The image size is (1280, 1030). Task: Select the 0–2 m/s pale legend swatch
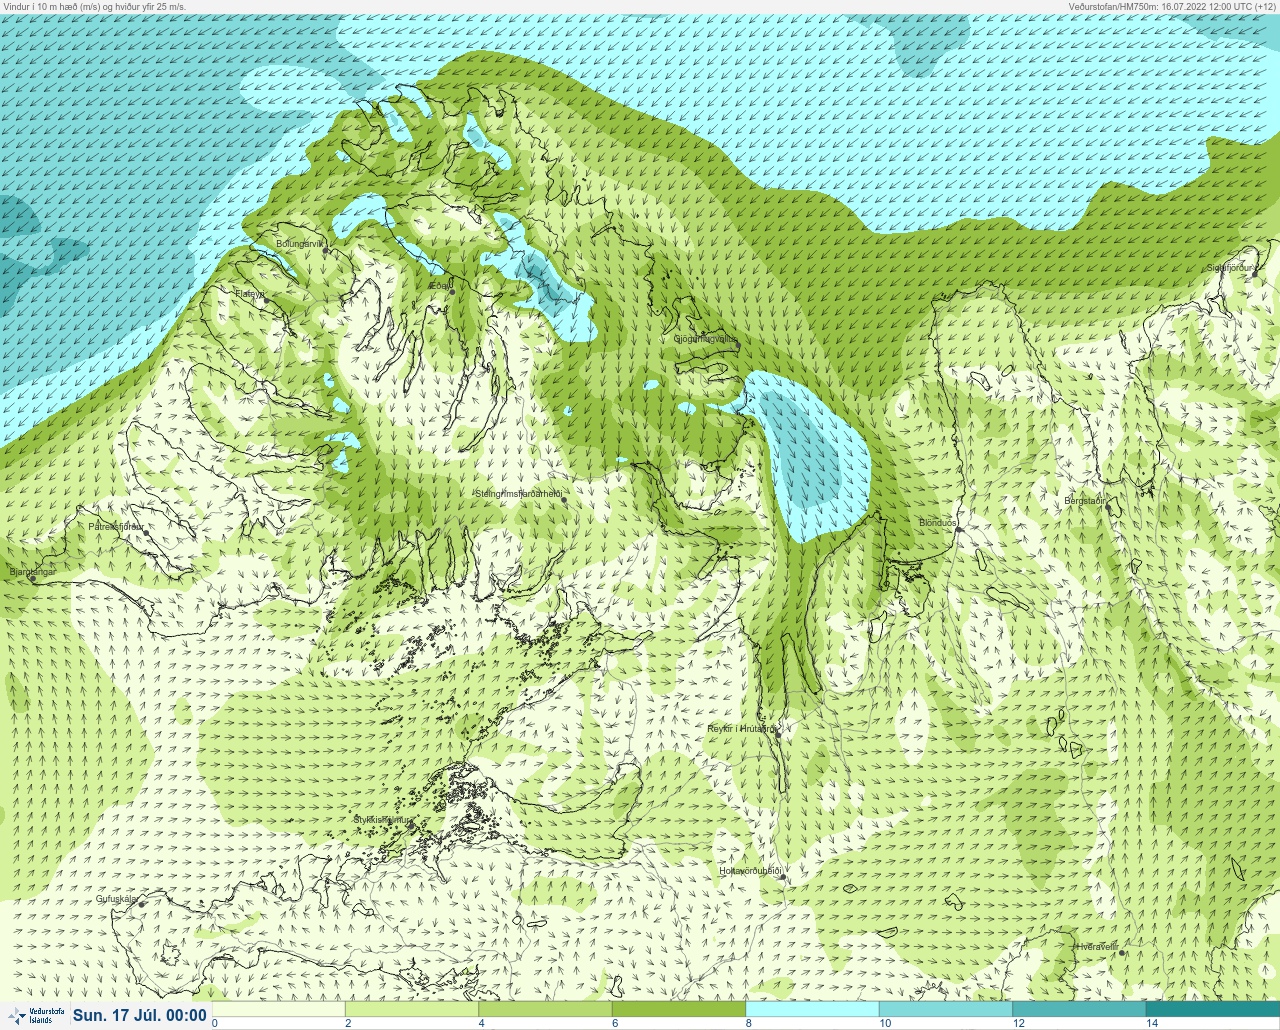click(279, 1009)
